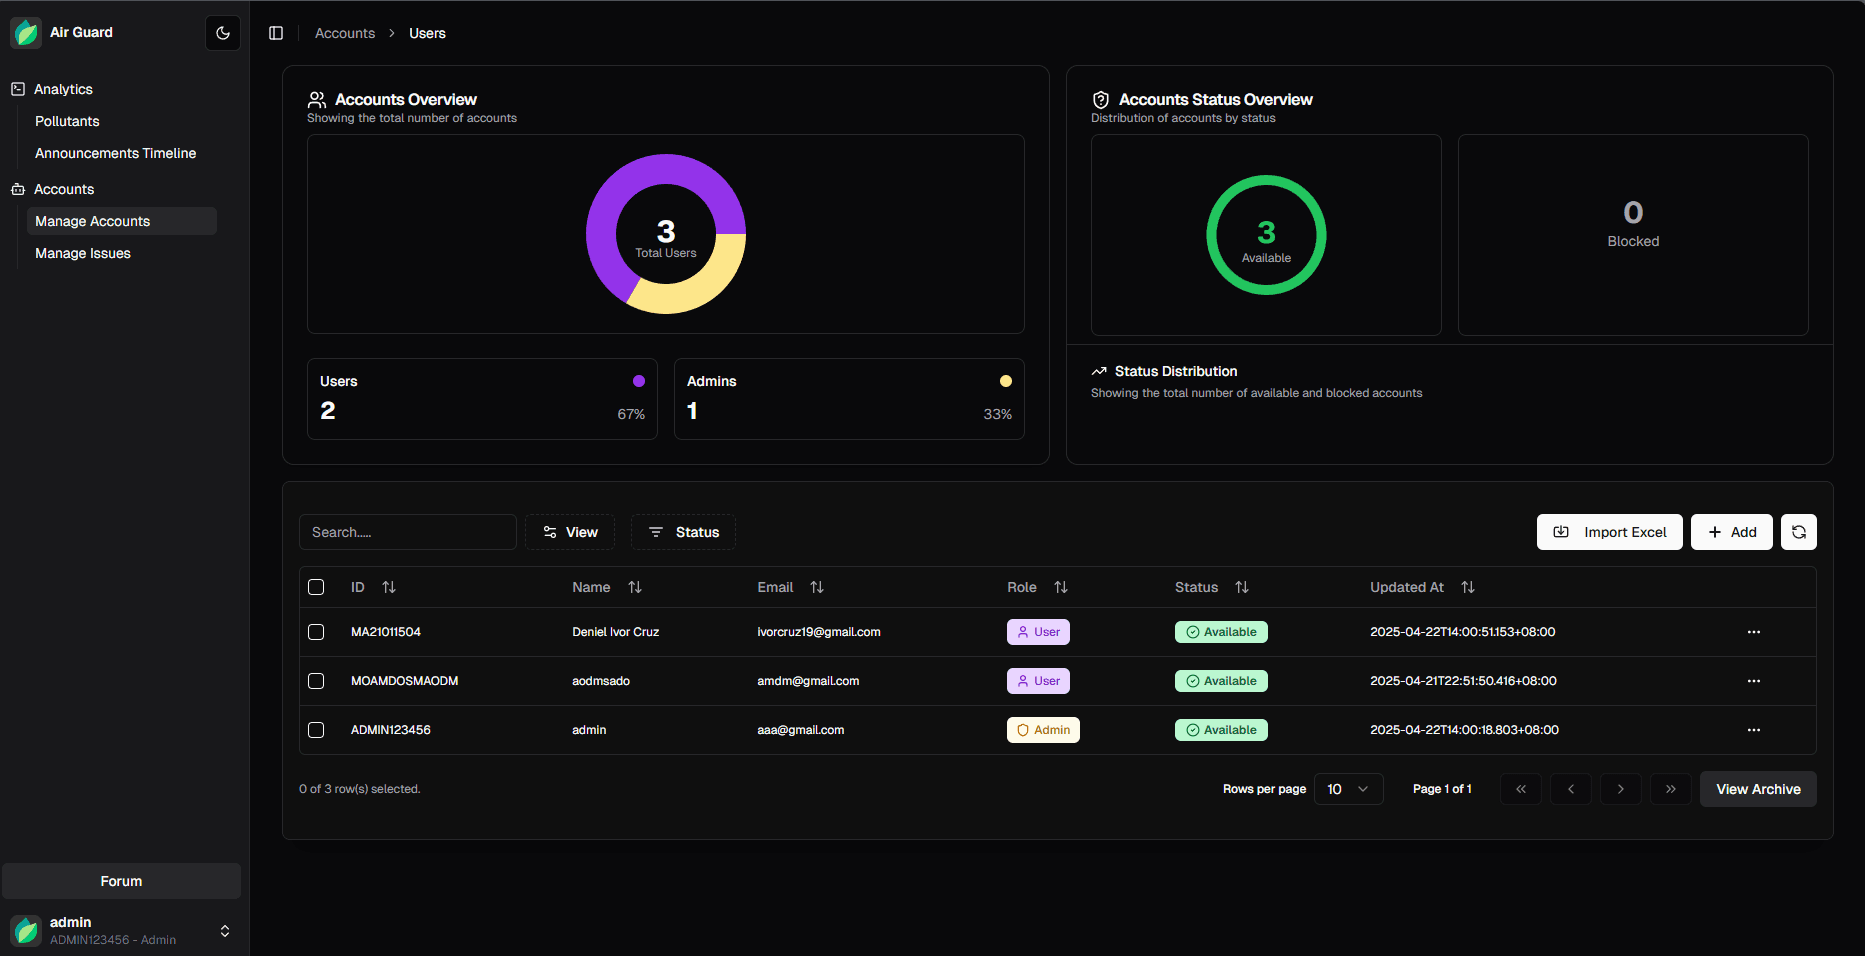Viewport: 1865px width, 956px height.
Task: Open Announcements Timeline in sidebar
Action: [115, 153]
